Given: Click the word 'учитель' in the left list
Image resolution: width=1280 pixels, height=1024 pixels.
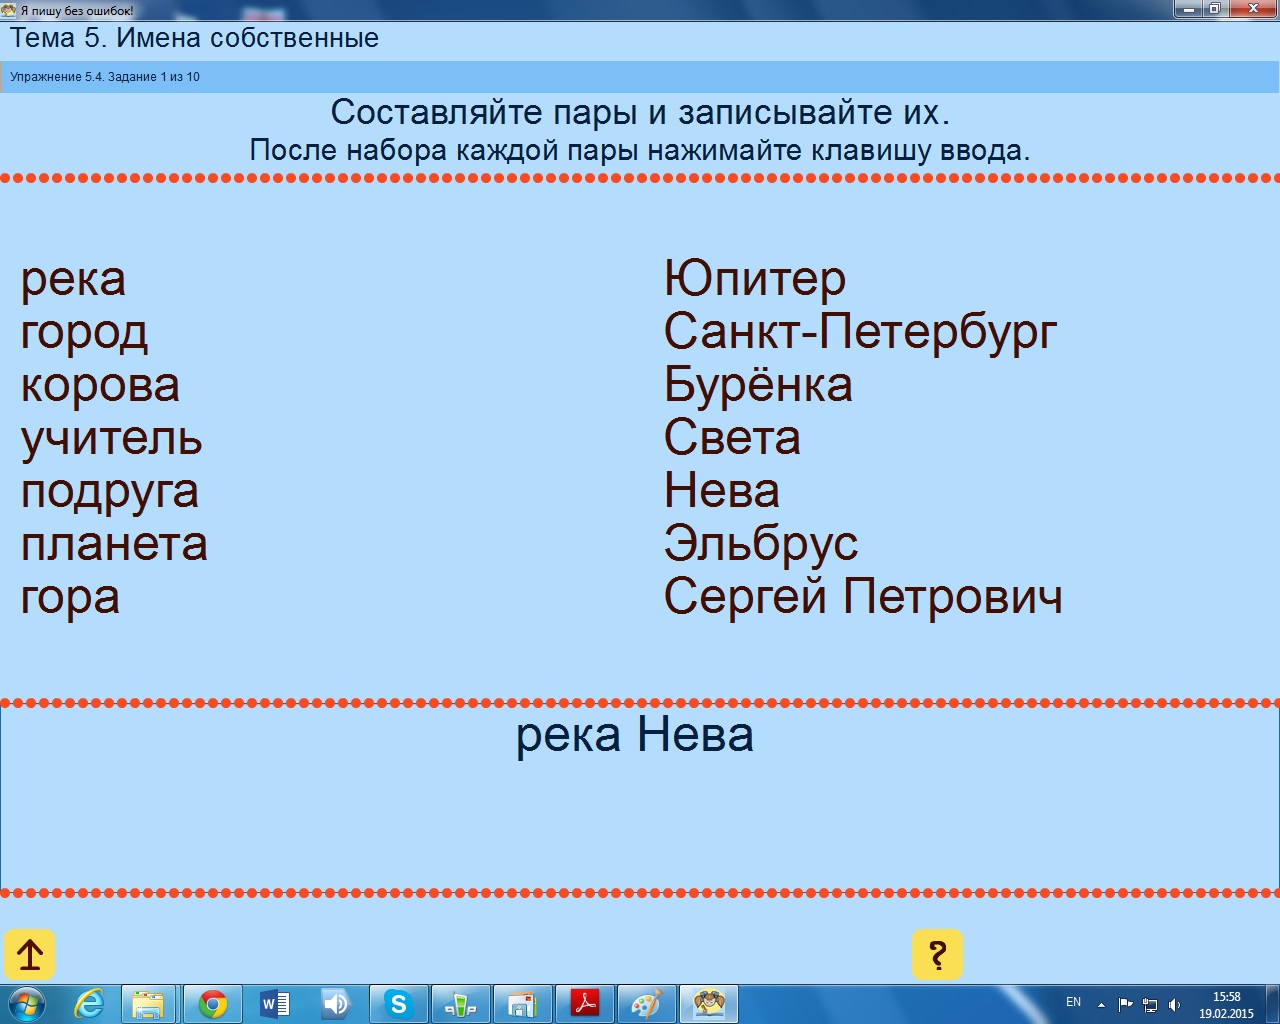Looking at the screenshot, I should click(111, 438).
